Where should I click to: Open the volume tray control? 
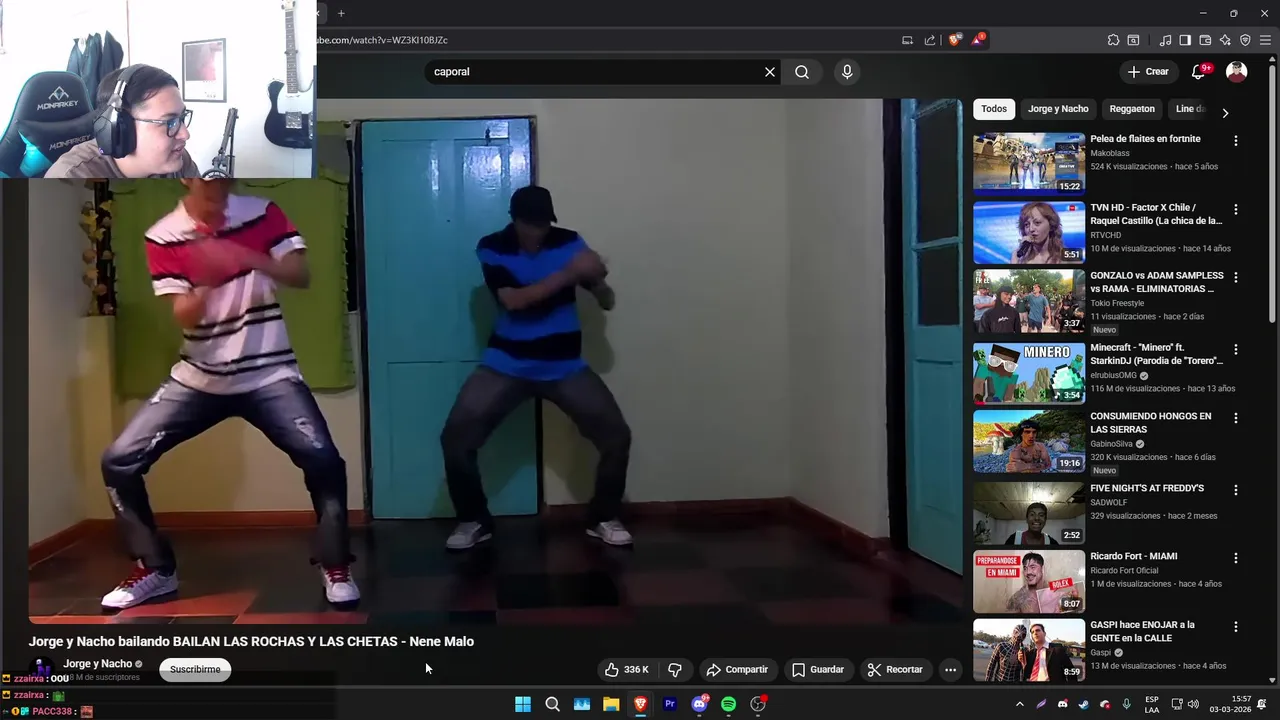click(x=1193, y=704)
